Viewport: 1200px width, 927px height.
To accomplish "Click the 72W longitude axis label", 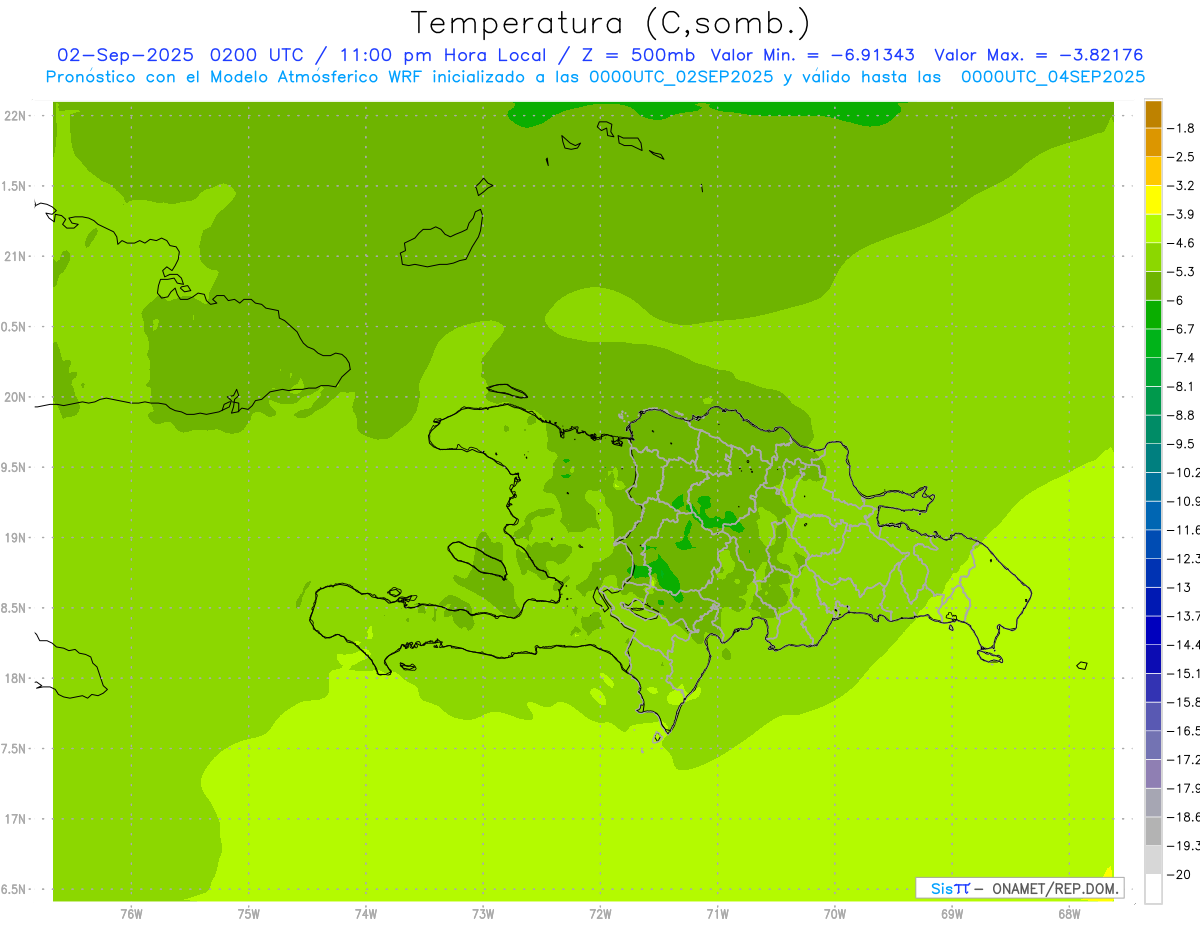I will click(x=600, y=914).
